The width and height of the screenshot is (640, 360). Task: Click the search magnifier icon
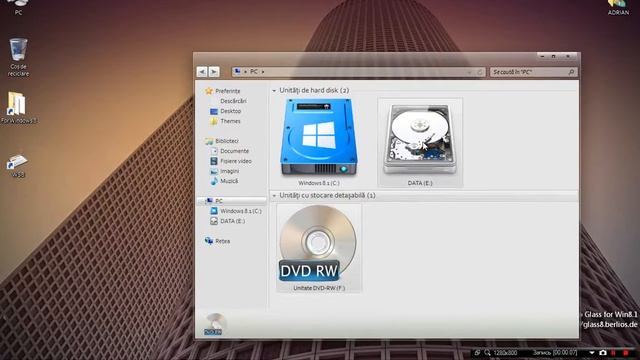[571, 72]
